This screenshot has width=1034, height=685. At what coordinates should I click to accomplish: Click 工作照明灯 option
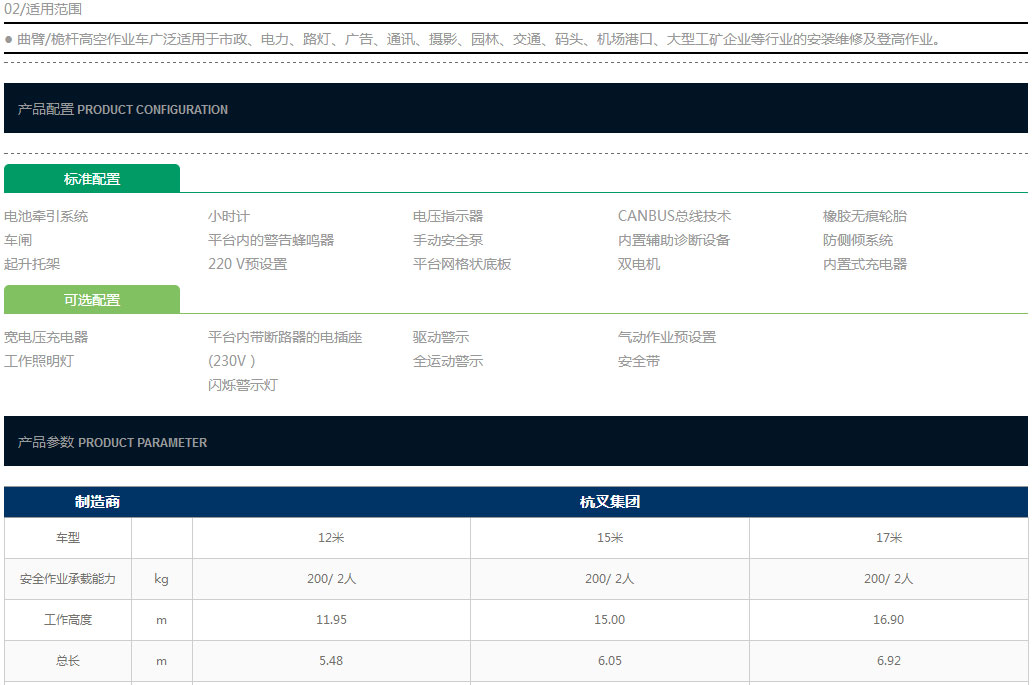coord(39,361)
